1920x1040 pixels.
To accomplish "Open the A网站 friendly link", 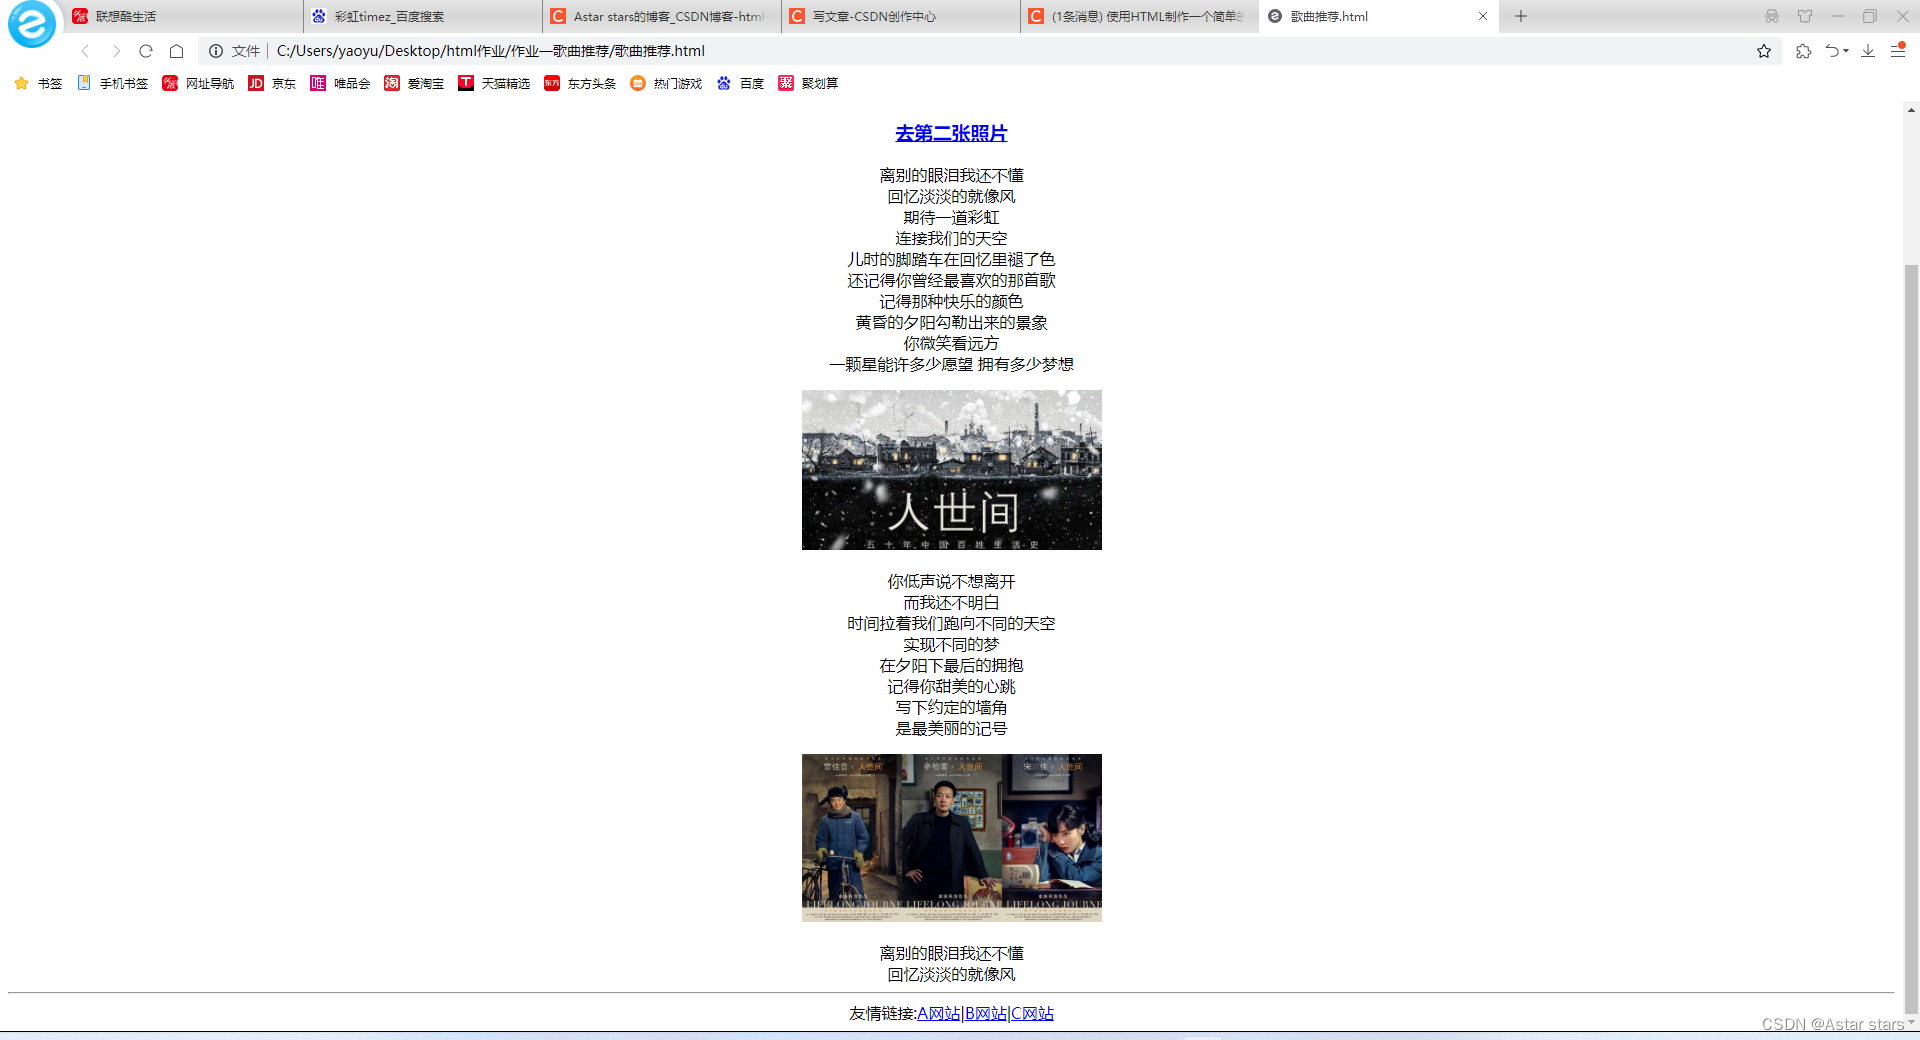I will coord(938,1014).
